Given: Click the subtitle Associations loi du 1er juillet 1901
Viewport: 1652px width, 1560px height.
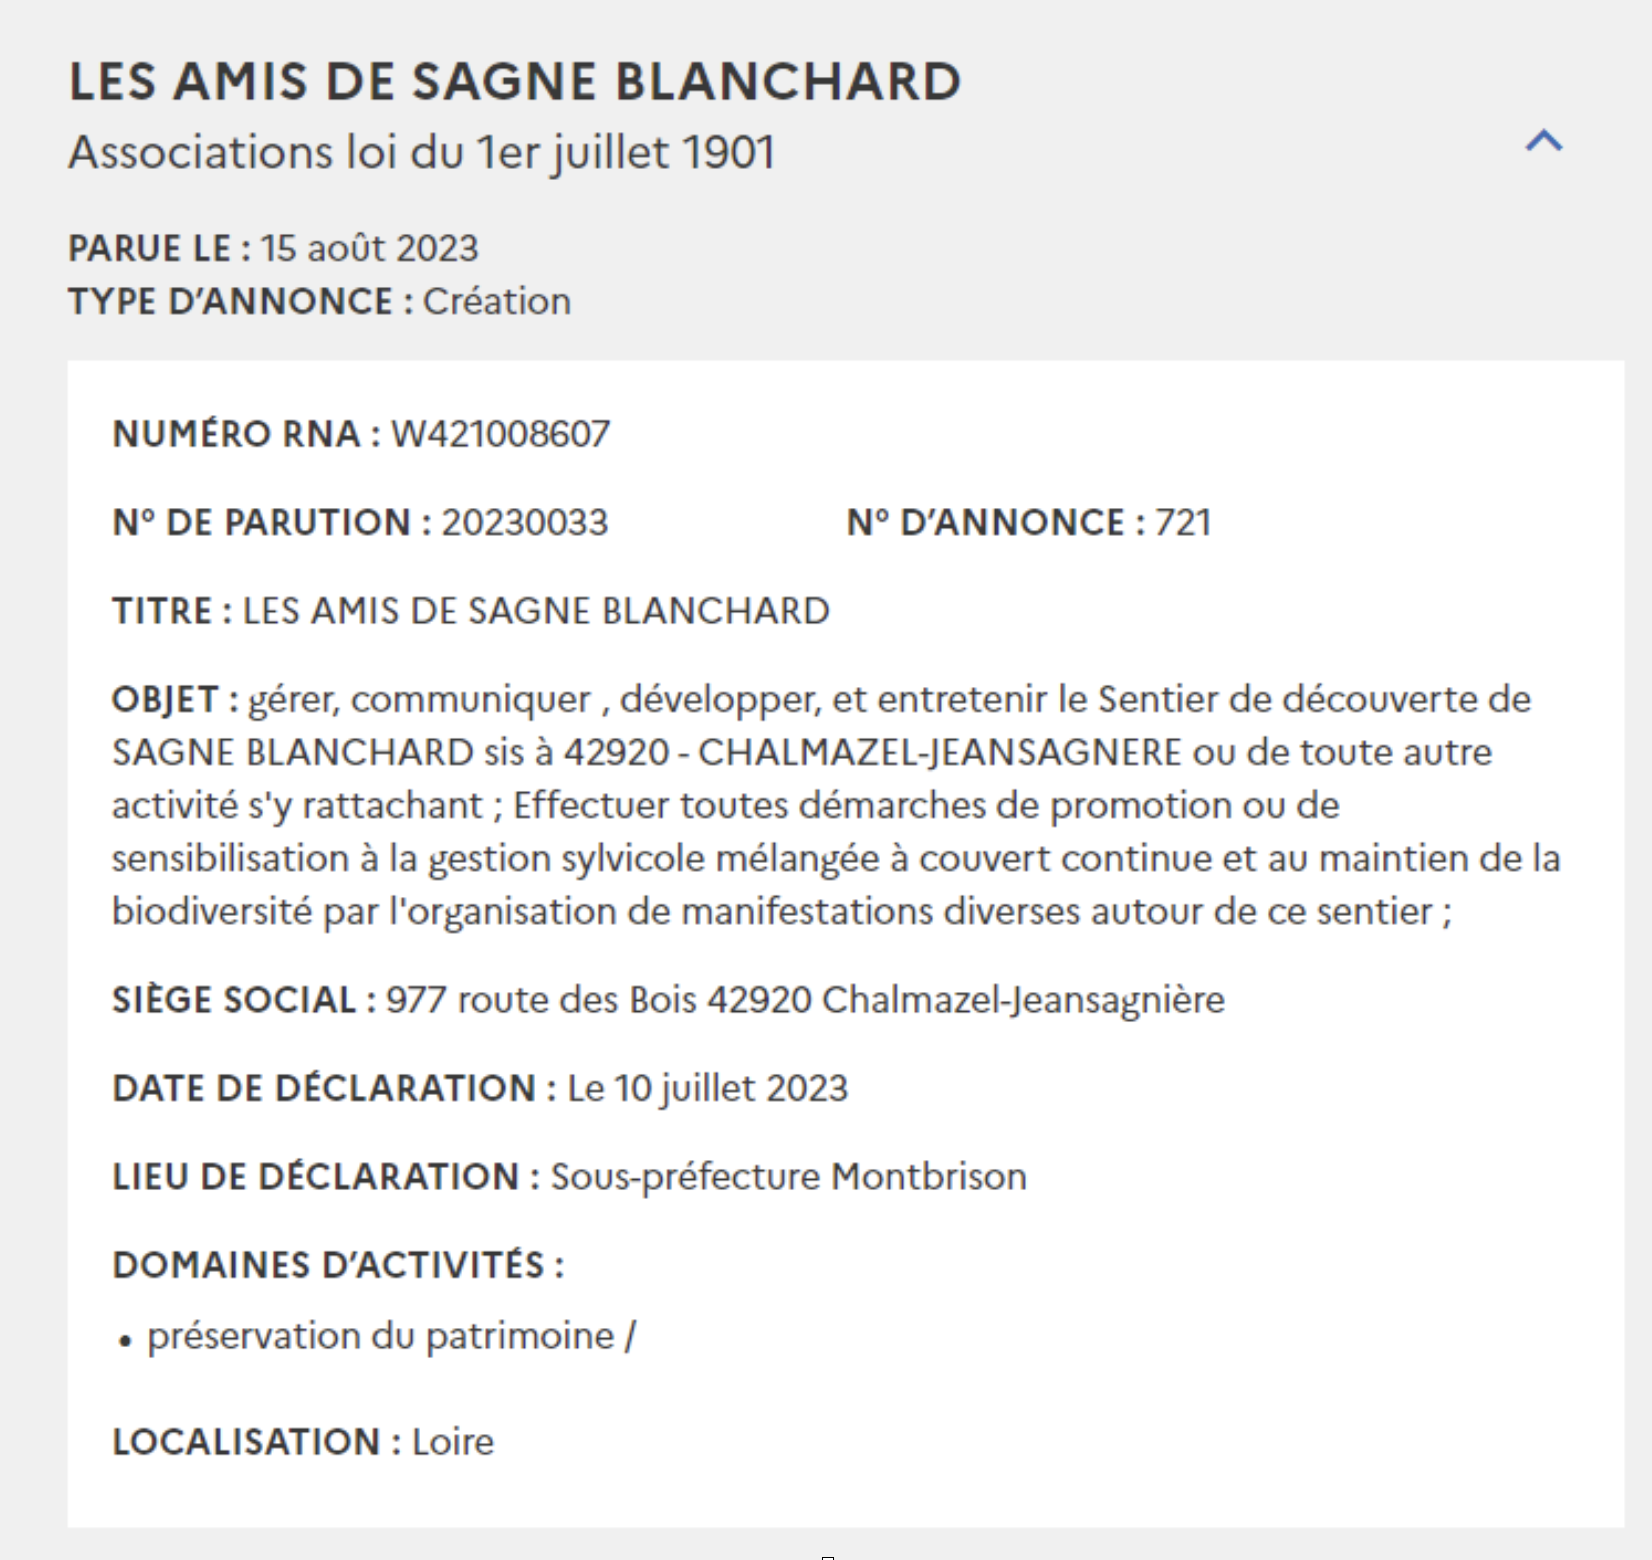Looking at the screenshot, I should 422,153.
